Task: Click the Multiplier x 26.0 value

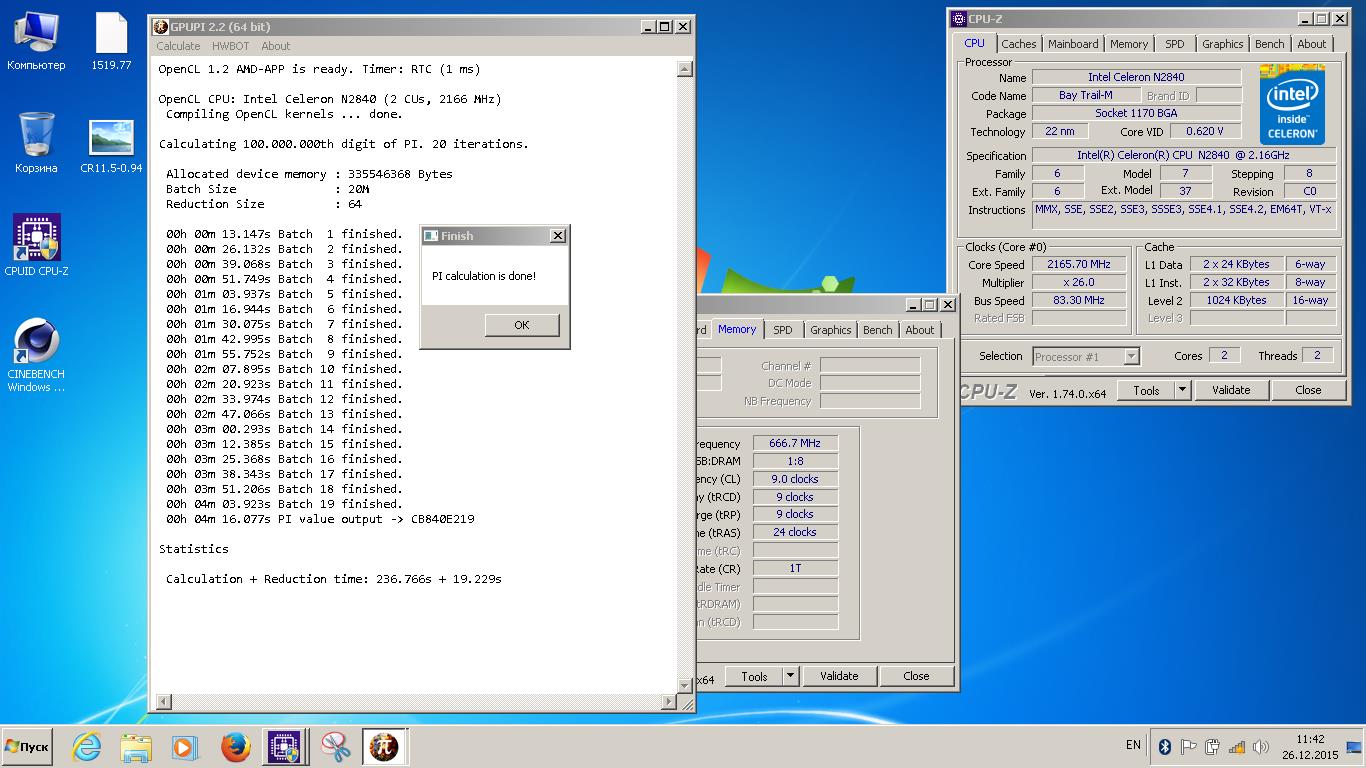Action: click(x=1079, y=282)
